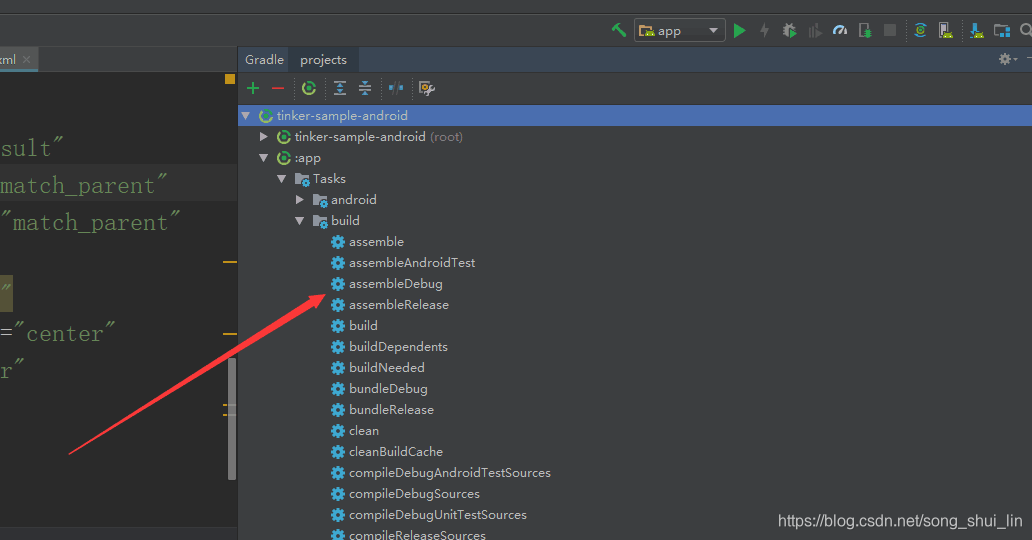Screen dimensions: 1032x540
Task: Start debugging with the bug icon
Action: point(789,30)
